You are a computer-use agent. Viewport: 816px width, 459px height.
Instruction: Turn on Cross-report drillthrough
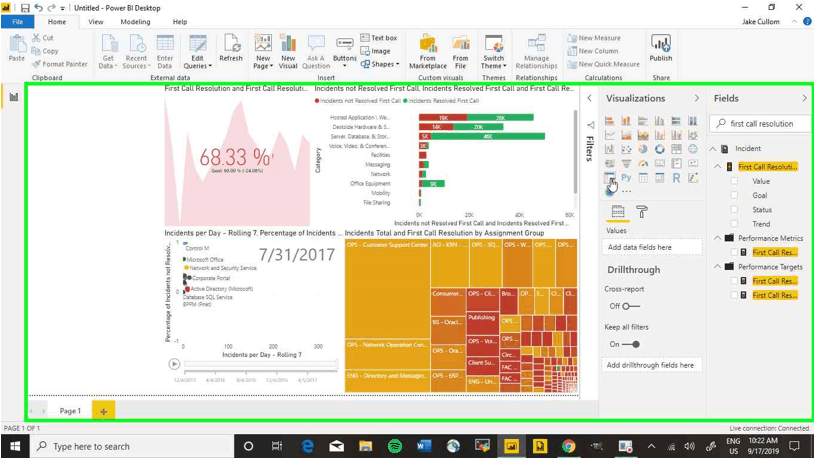click(631, 306)
